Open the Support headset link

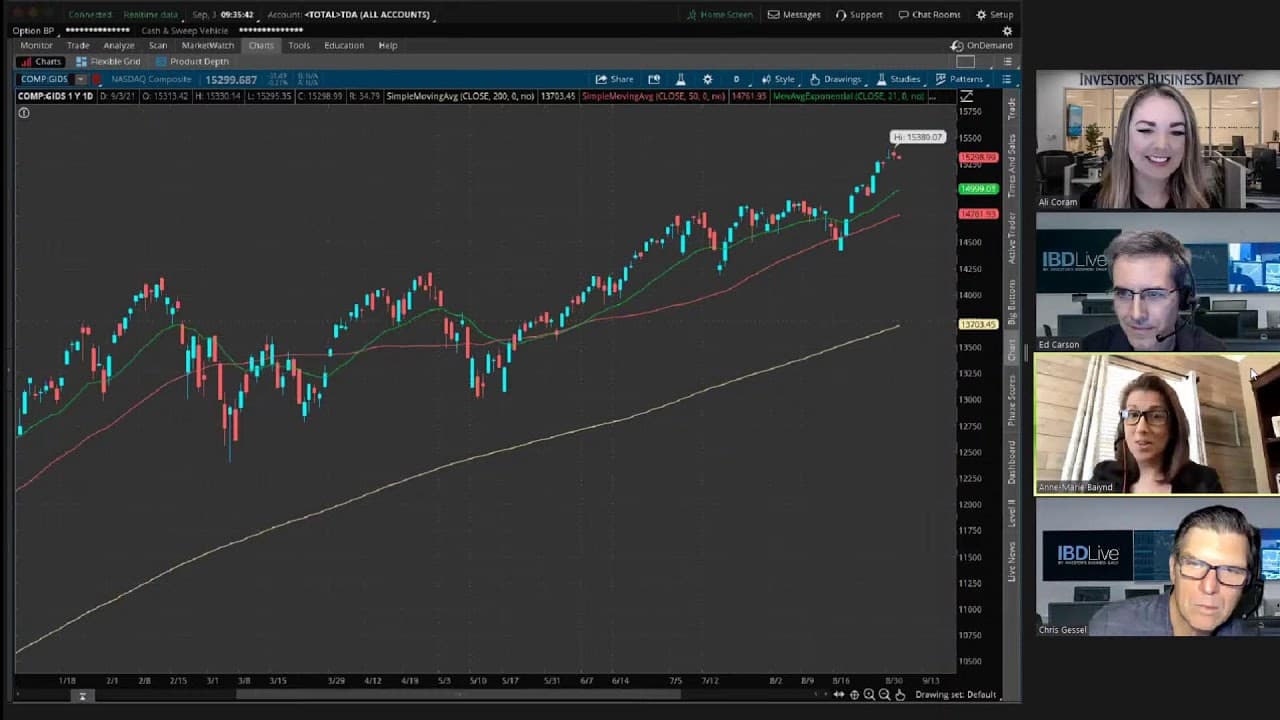(x=859, y=15)
